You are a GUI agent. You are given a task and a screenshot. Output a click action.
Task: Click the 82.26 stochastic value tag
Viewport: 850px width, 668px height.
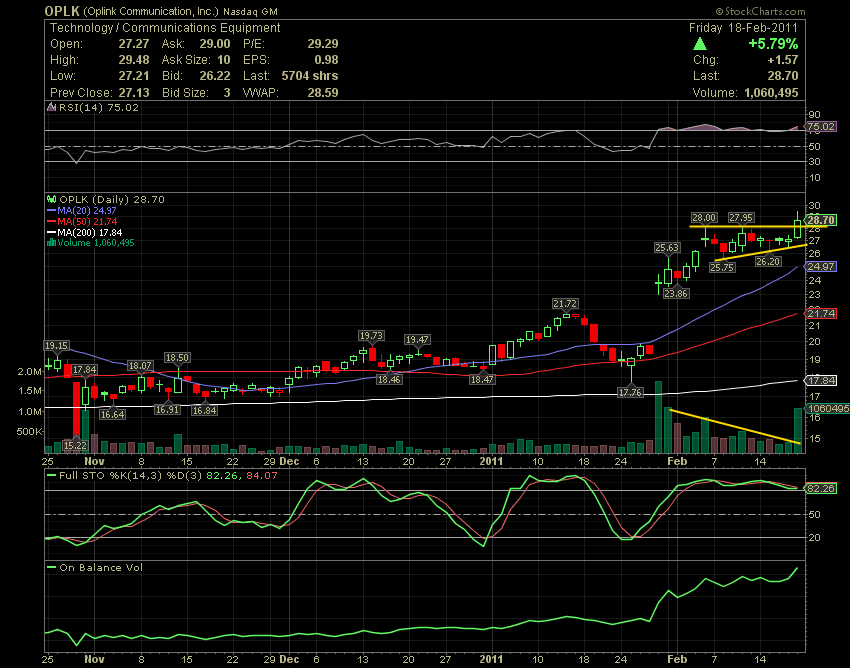pyautogui.click(x=821, y=488)
